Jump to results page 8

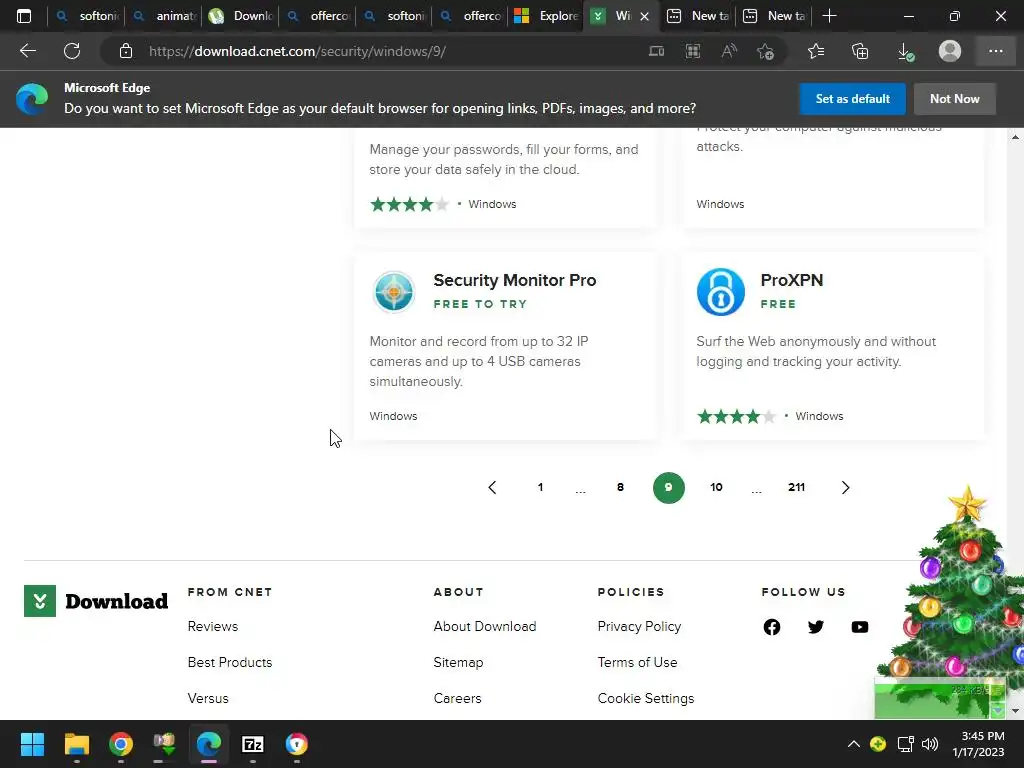(x=620, y=487)
